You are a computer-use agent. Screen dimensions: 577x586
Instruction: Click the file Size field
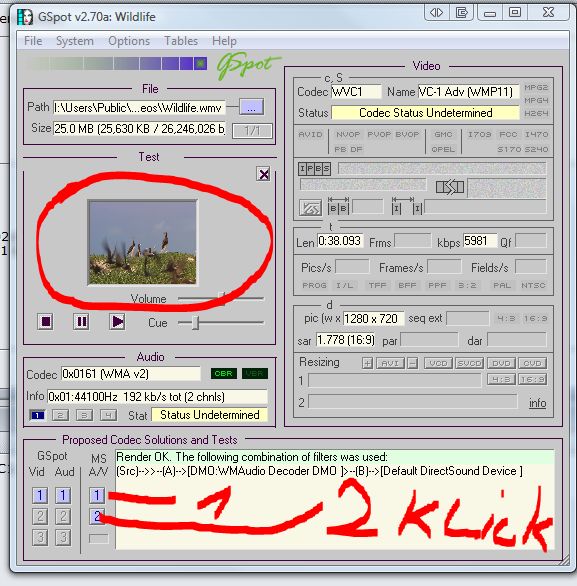[x=139, y=129]
